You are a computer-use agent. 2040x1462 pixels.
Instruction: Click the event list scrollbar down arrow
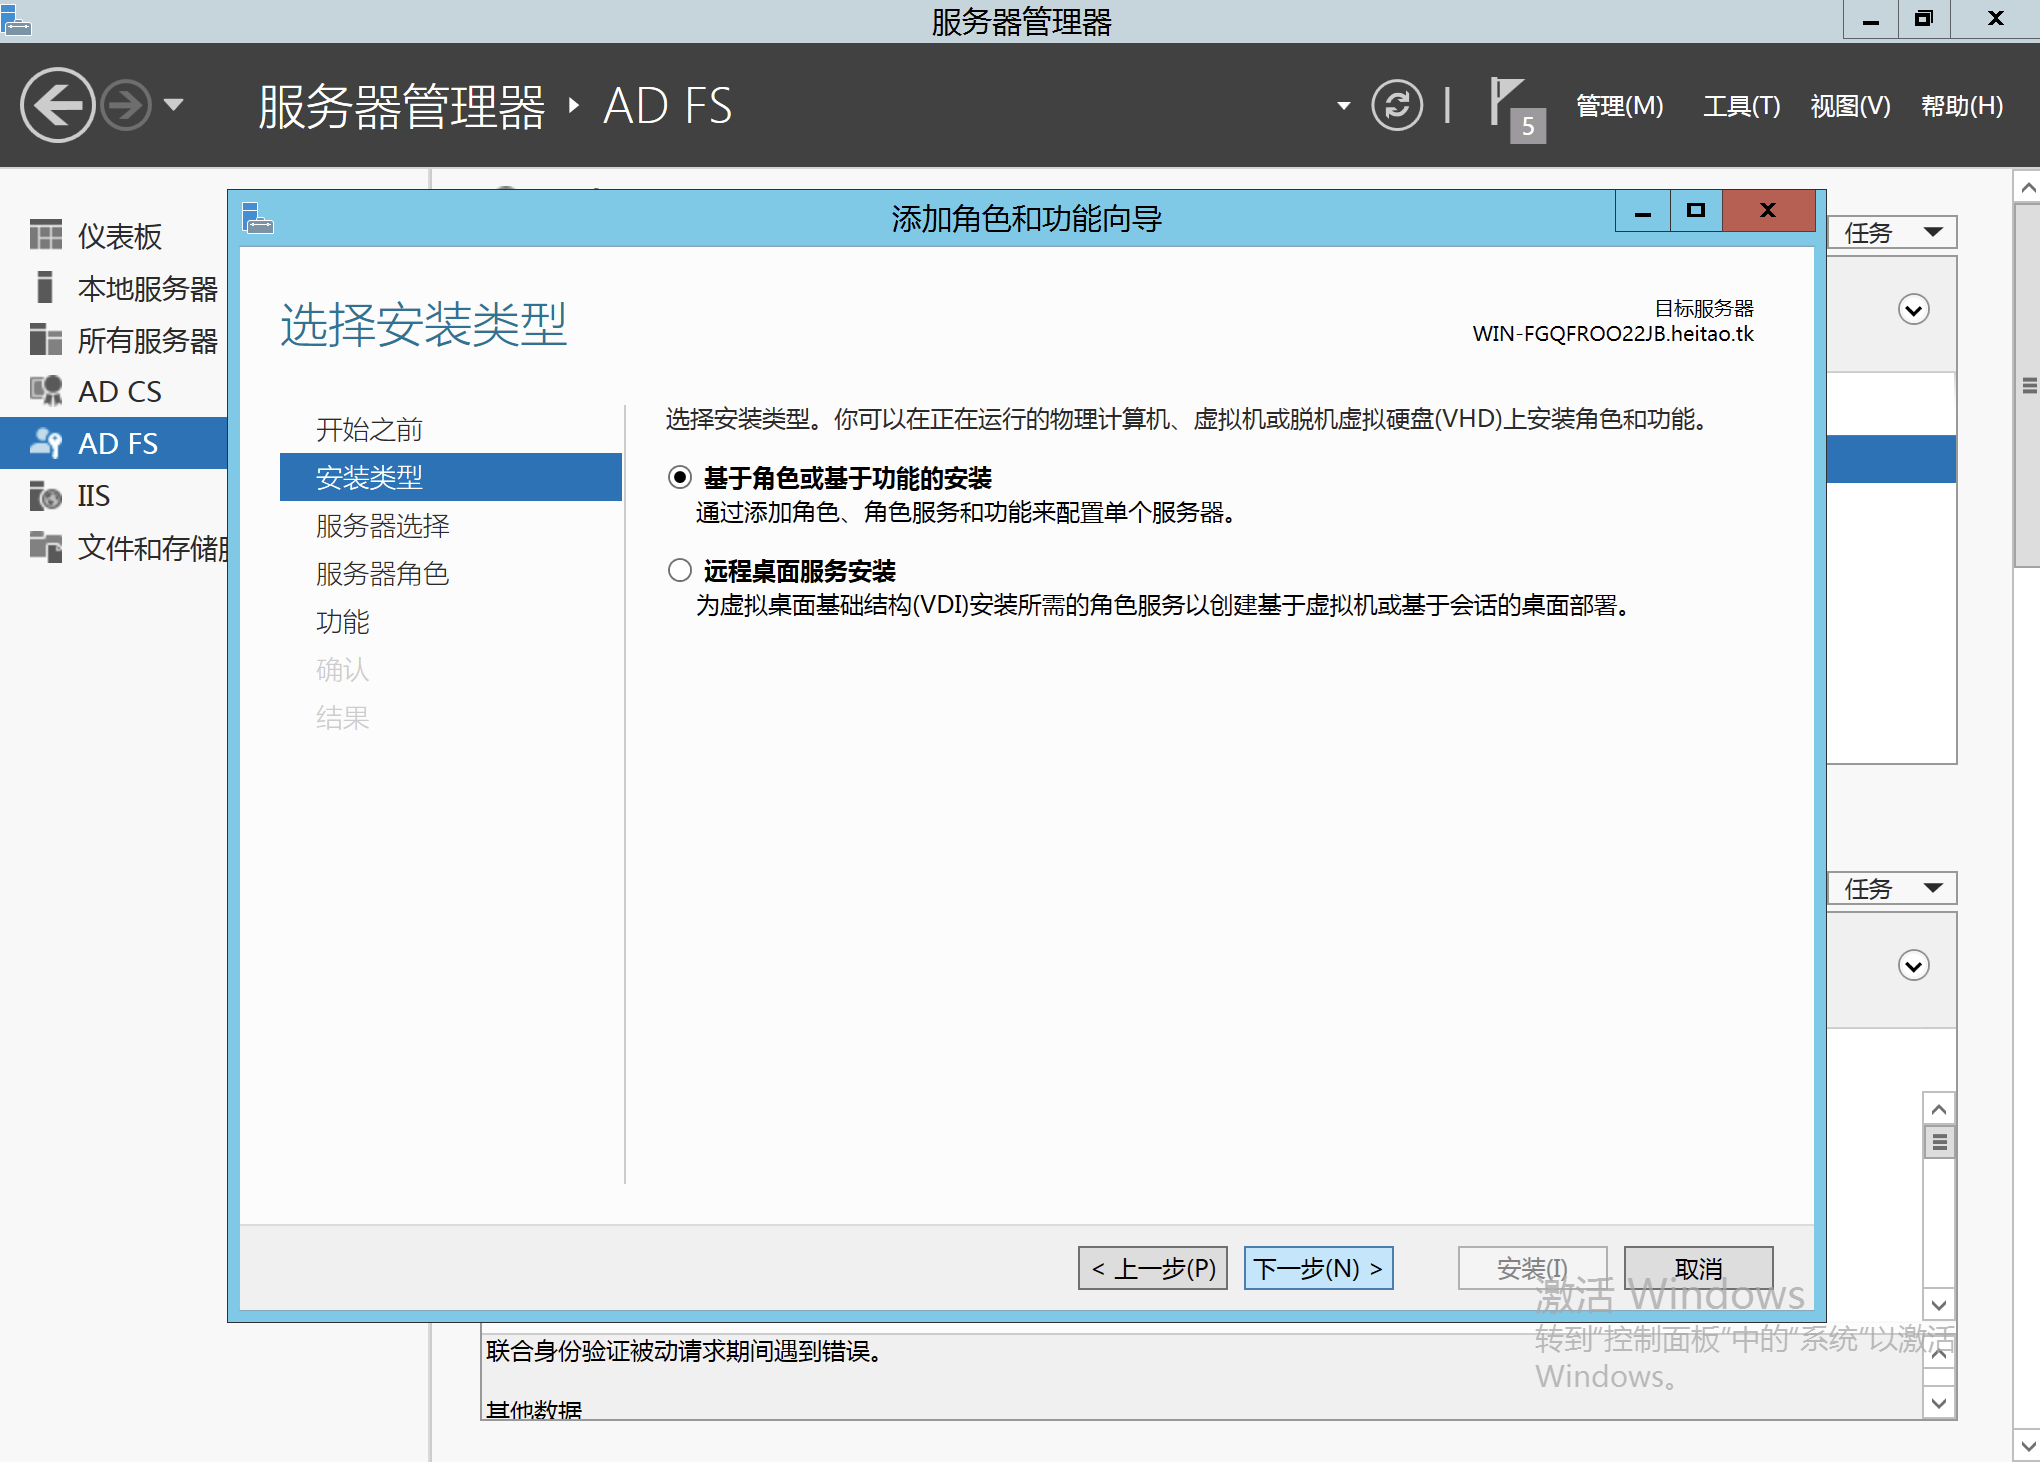1939,1305
